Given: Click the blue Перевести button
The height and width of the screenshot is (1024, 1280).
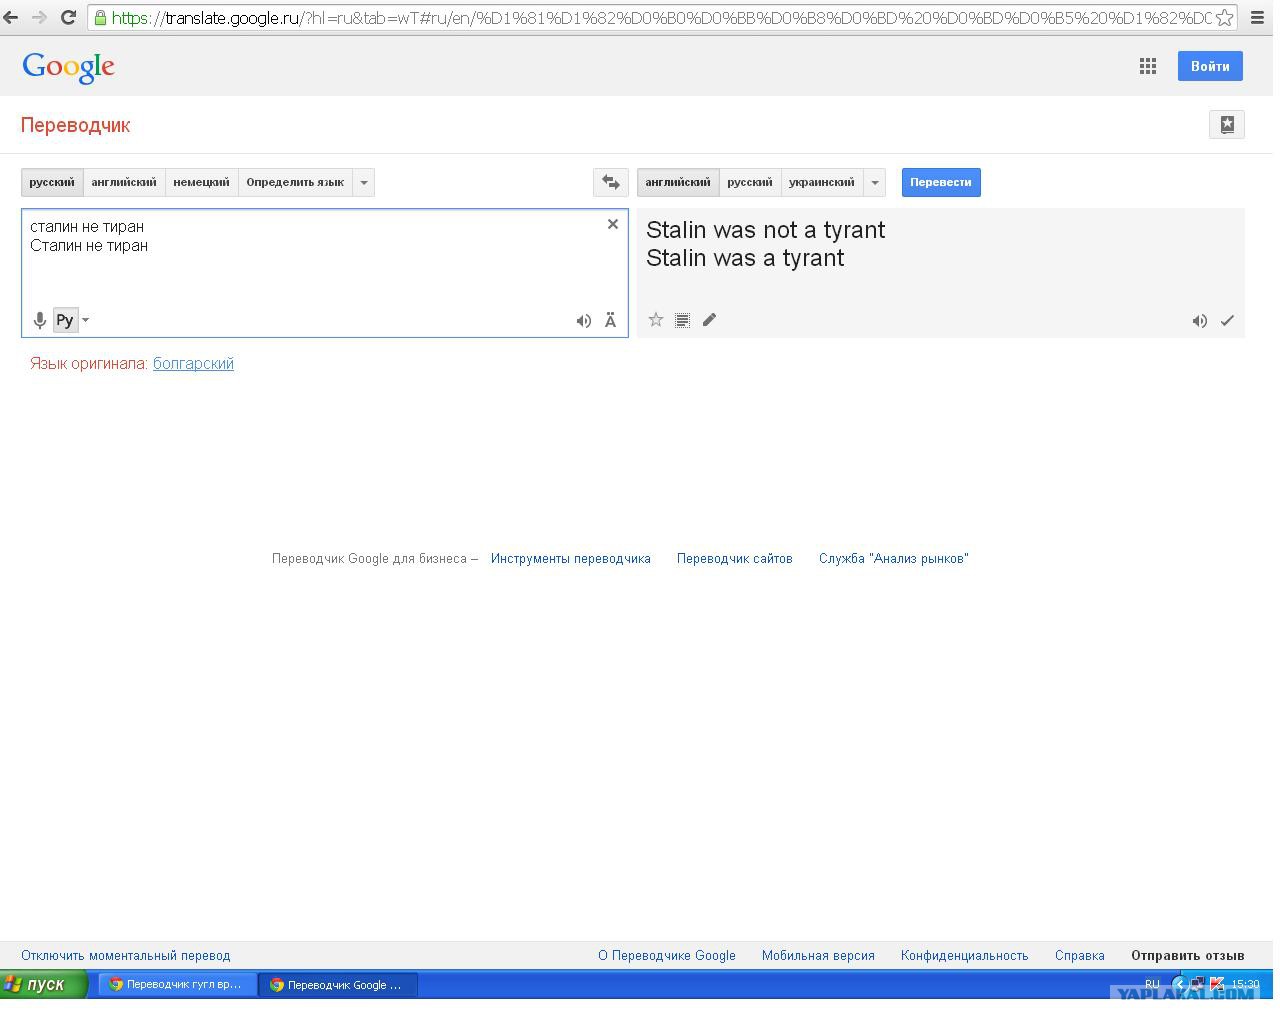Looking at the screenshot, I should [941, 182].
